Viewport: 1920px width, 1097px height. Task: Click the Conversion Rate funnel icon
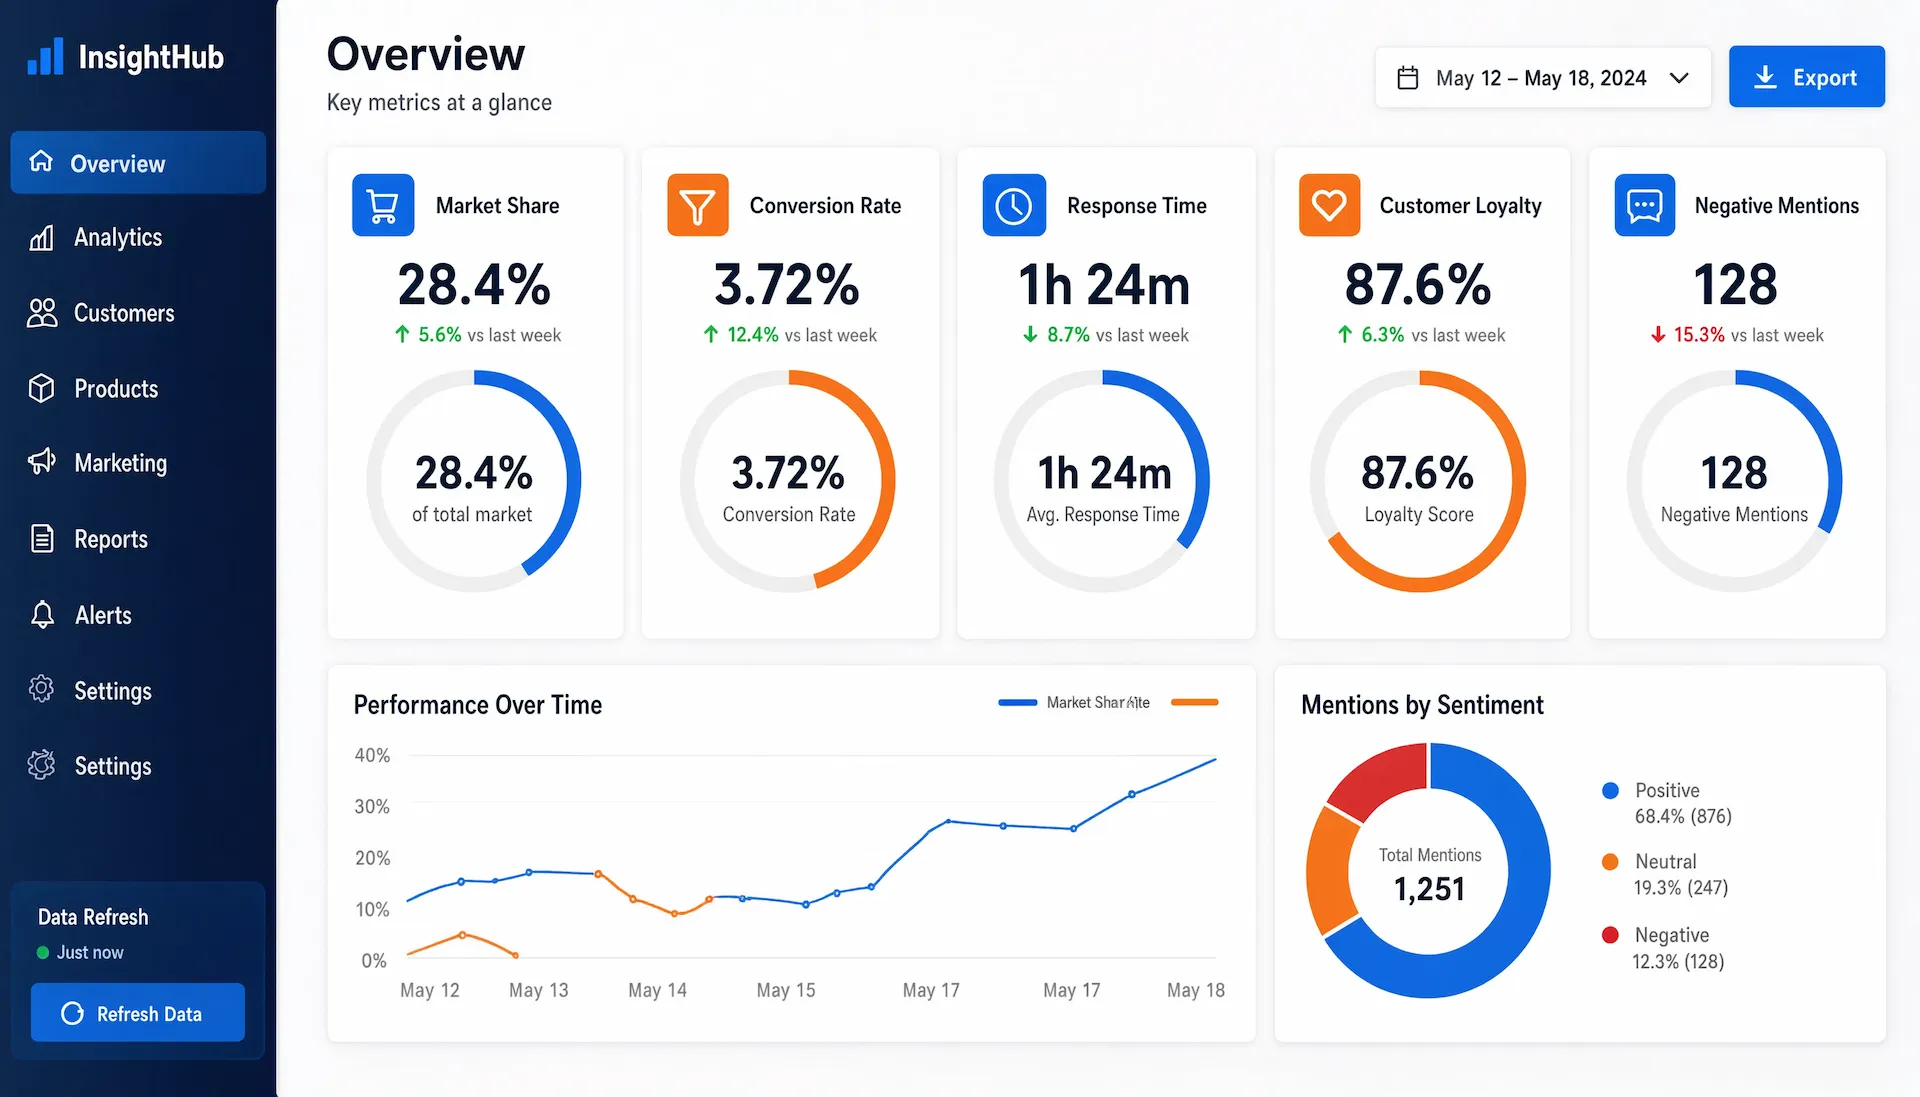[x=697, y=205]
